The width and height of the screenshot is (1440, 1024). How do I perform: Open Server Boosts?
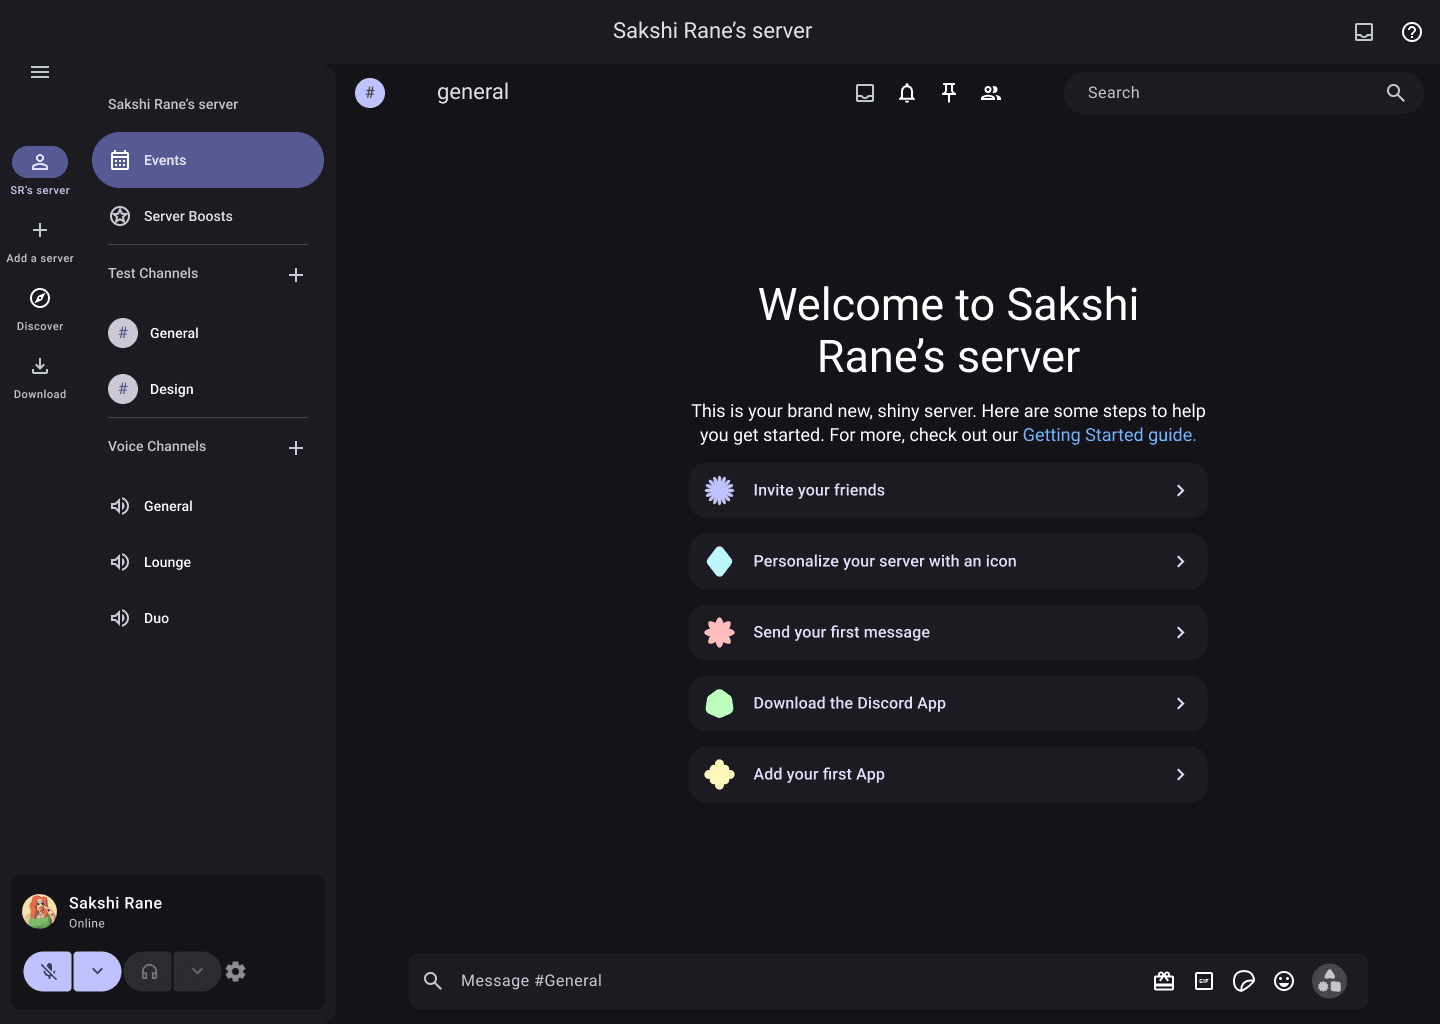(x=208, y=216)
